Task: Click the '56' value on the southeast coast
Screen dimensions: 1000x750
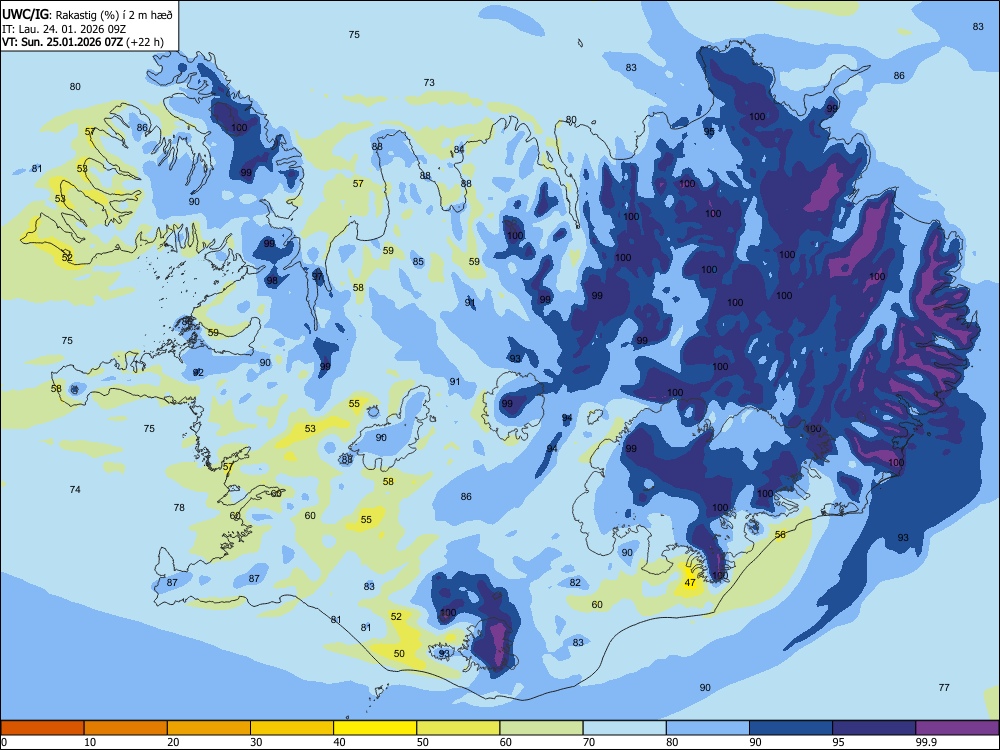Action: [781, 535]
